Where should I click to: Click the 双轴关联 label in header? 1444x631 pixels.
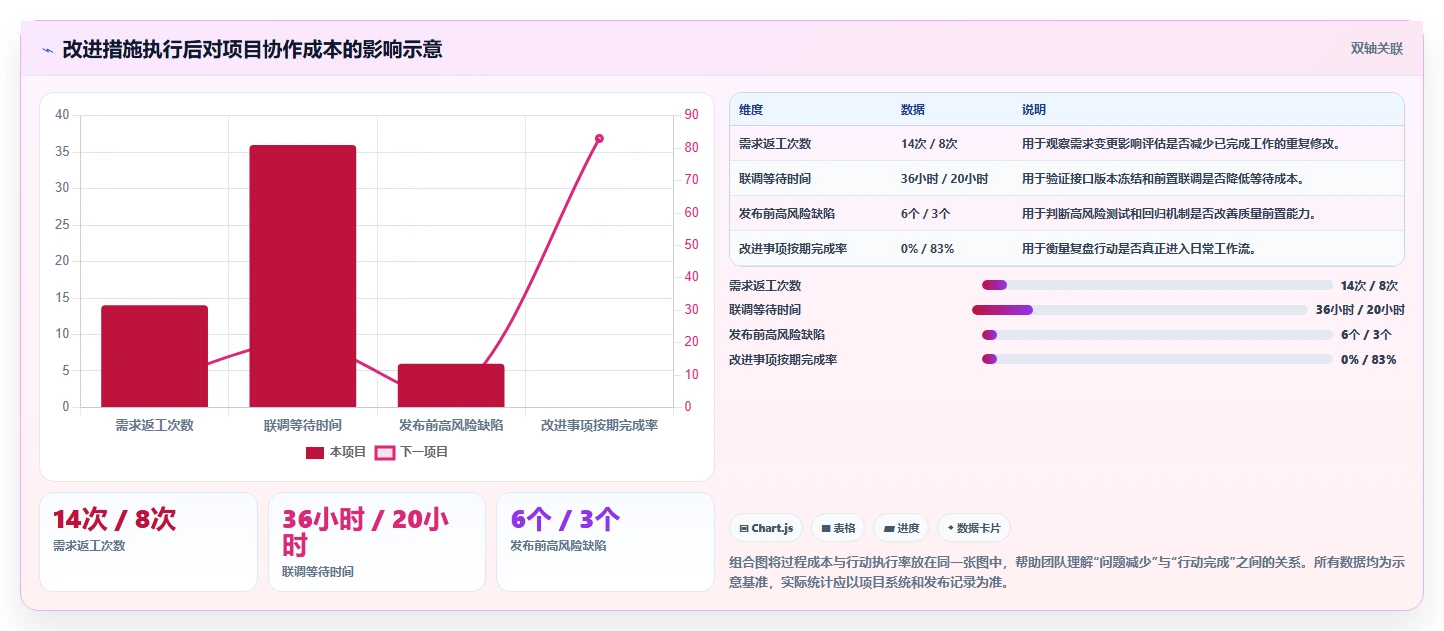1376,49
